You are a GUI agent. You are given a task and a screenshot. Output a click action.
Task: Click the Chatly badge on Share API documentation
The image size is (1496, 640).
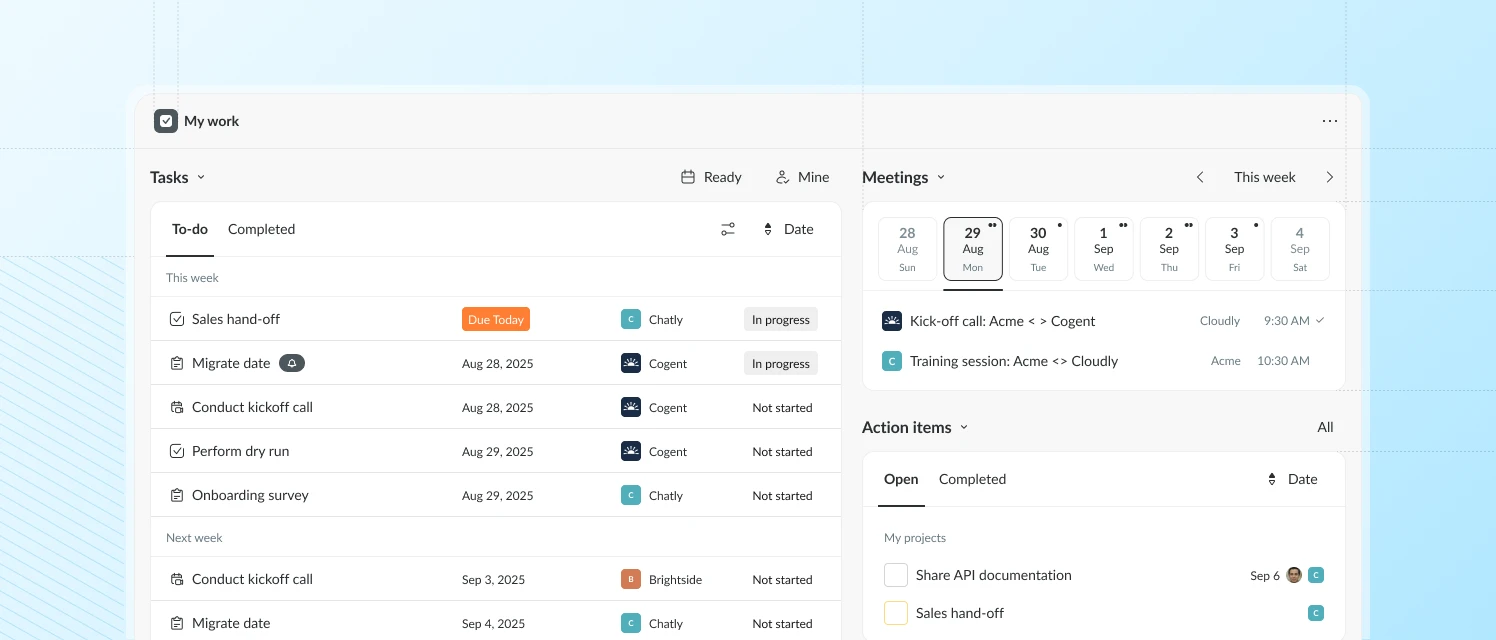click(1316, 575)
